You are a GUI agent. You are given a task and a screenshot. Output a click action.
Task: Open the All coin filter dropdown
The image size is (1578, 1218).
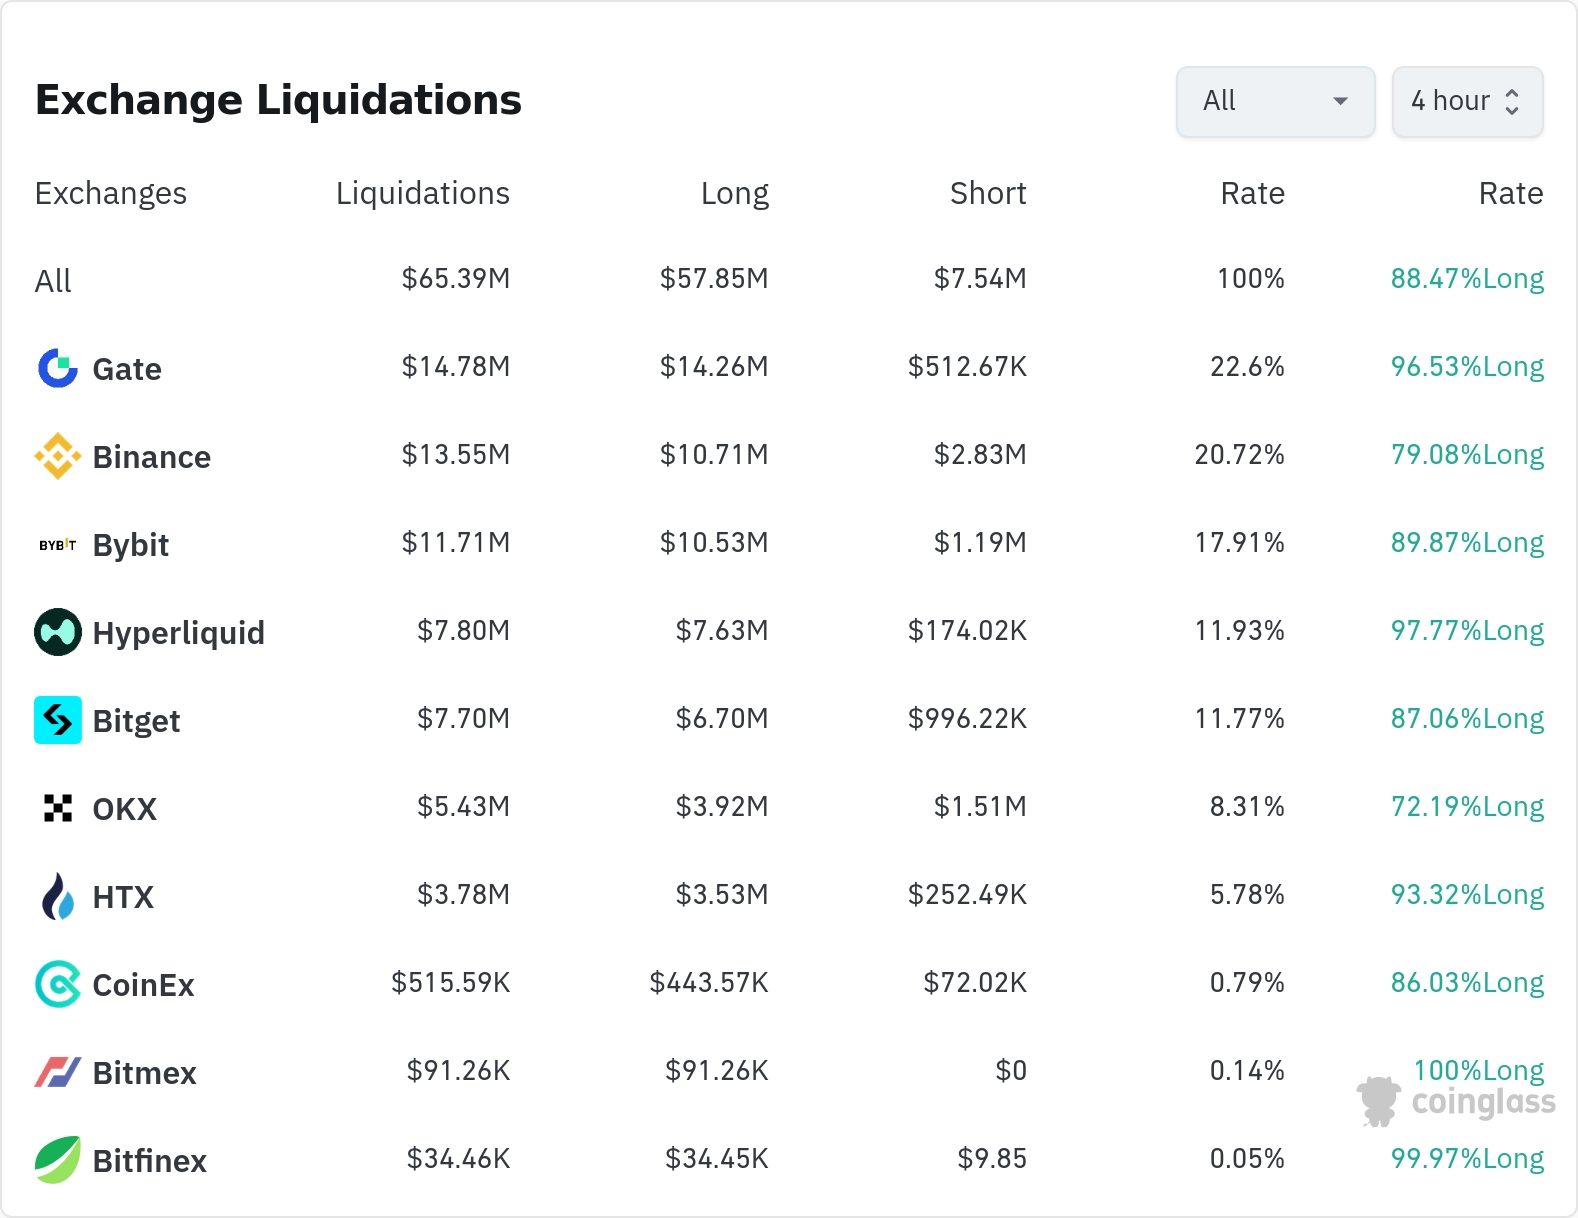(1275, 101)
